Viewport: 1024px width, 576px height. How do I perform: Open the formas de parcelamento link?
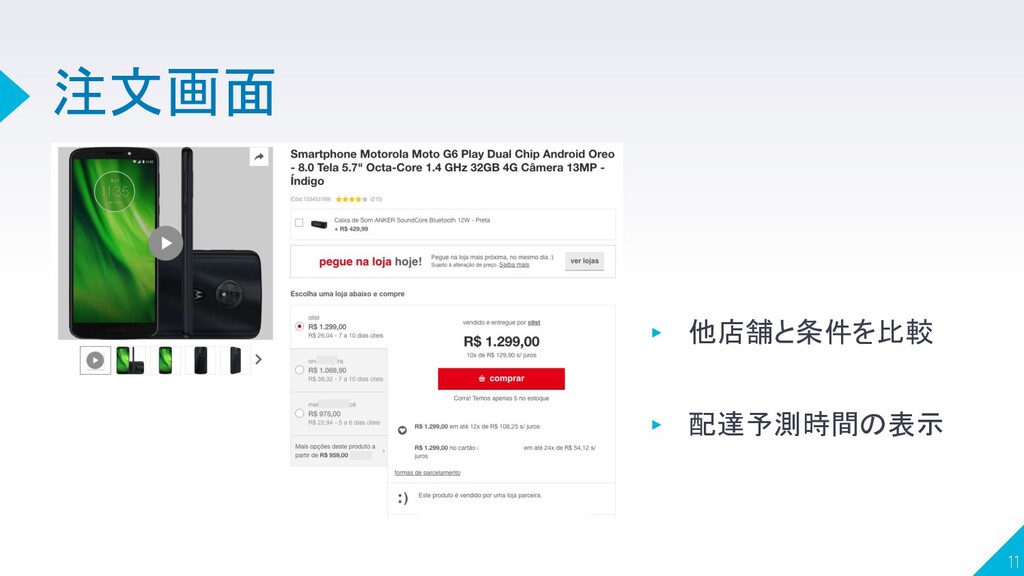point(427,473)
